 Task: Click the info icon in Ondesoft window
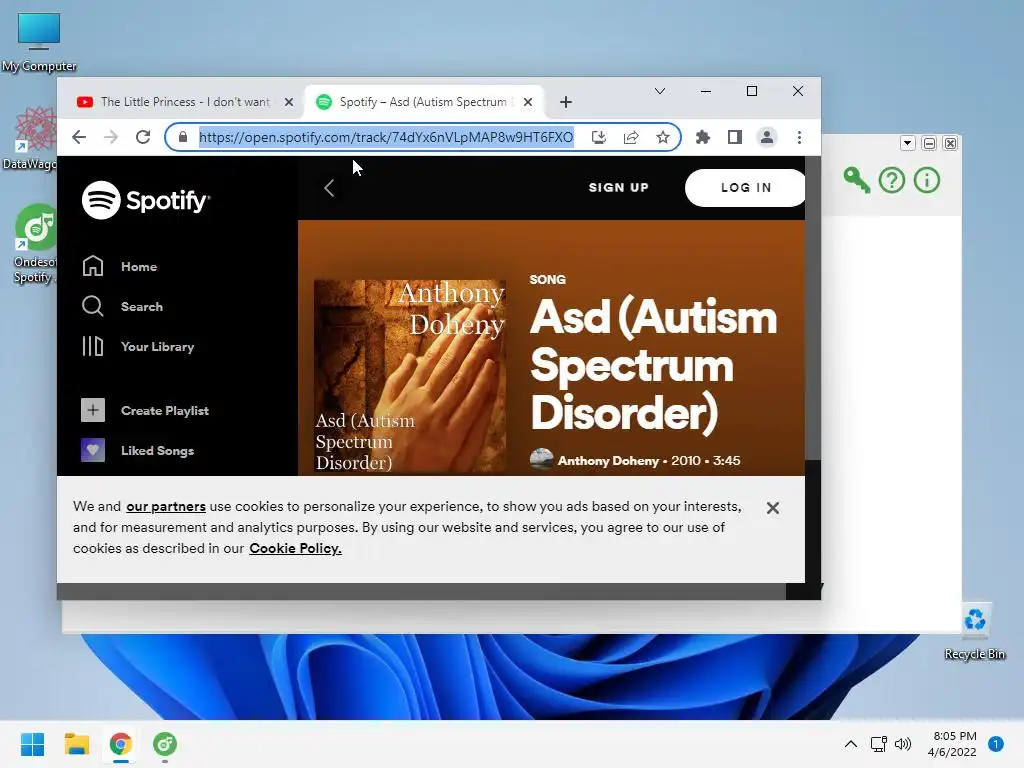pos(927,180)
